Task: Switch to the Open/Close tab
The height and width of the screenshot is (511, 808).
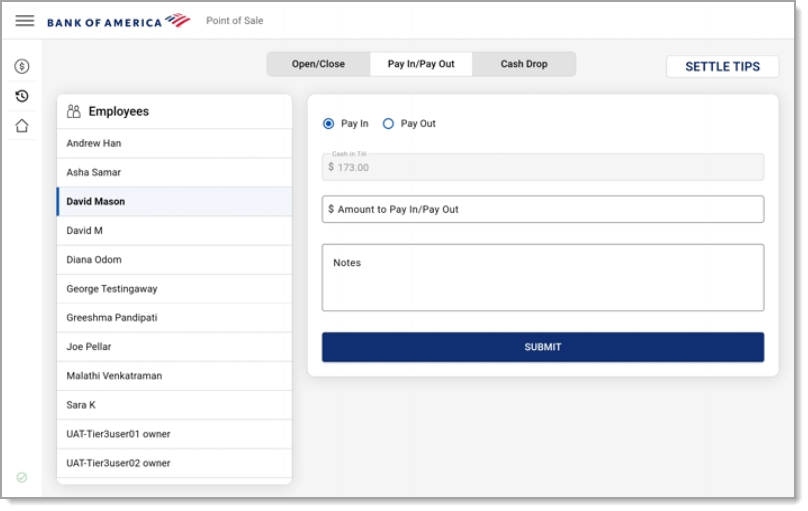Action: click(318, 64)
